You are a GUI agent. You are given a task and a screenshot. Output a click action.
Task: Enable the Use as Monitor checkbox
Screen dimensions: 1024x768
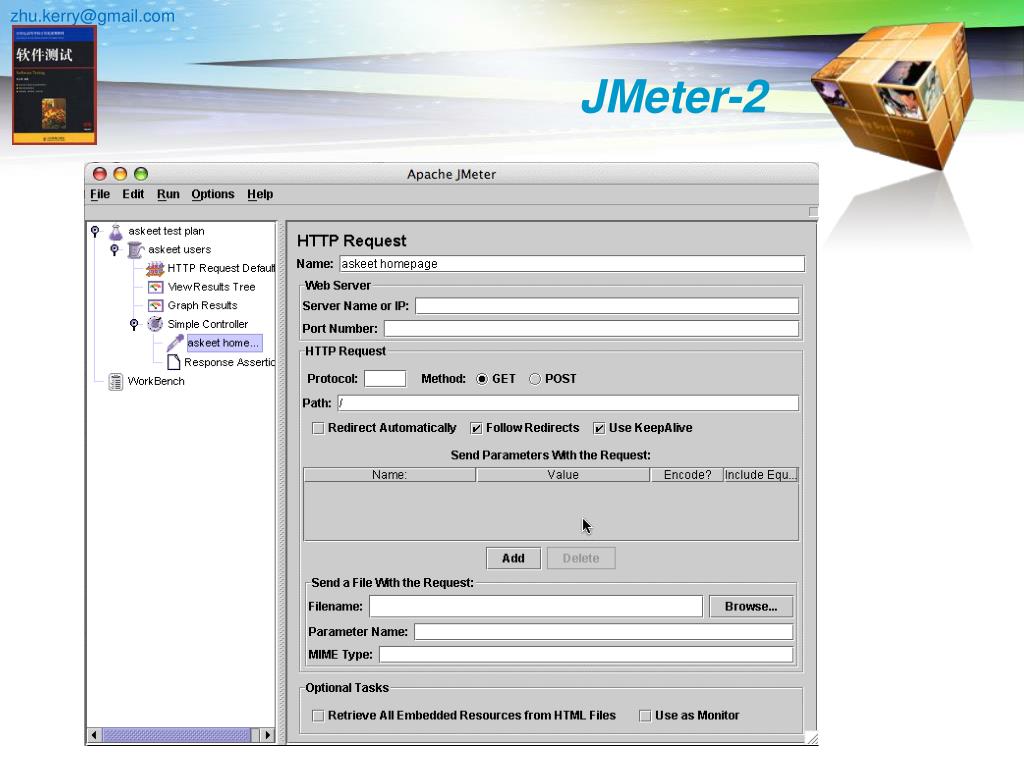645,716
